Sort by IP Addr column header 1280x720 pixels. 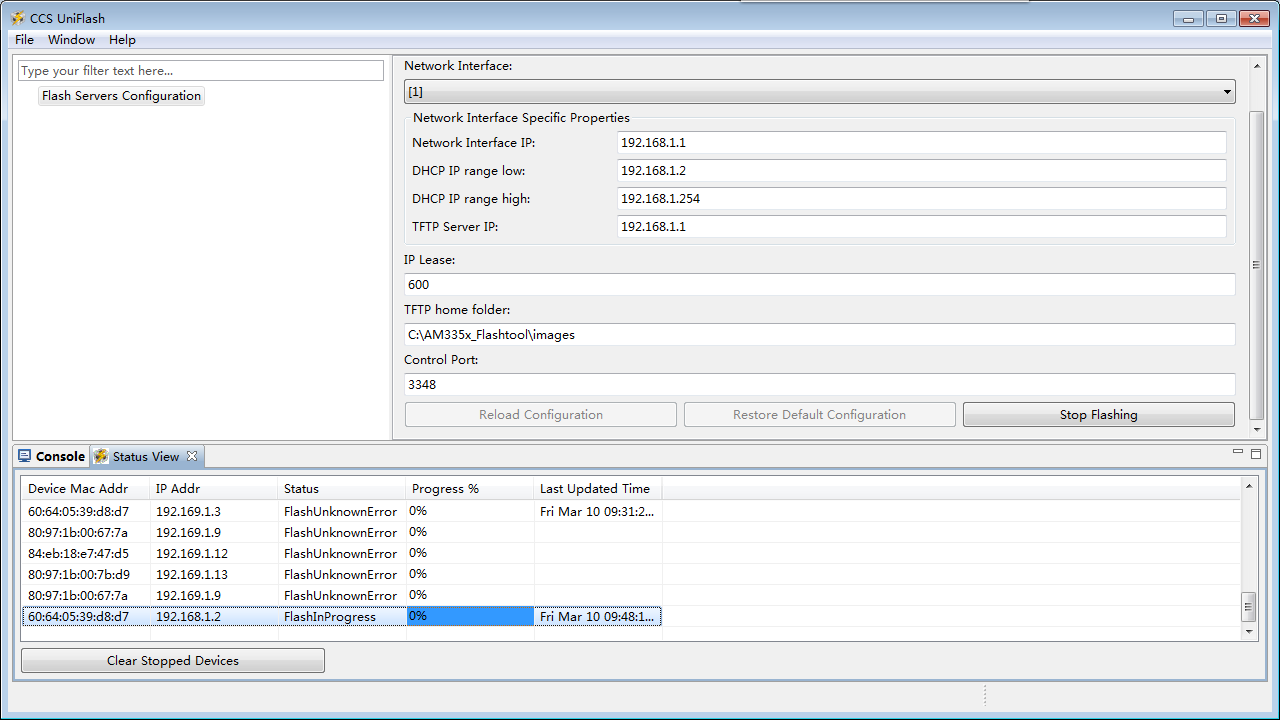point(214,489)
